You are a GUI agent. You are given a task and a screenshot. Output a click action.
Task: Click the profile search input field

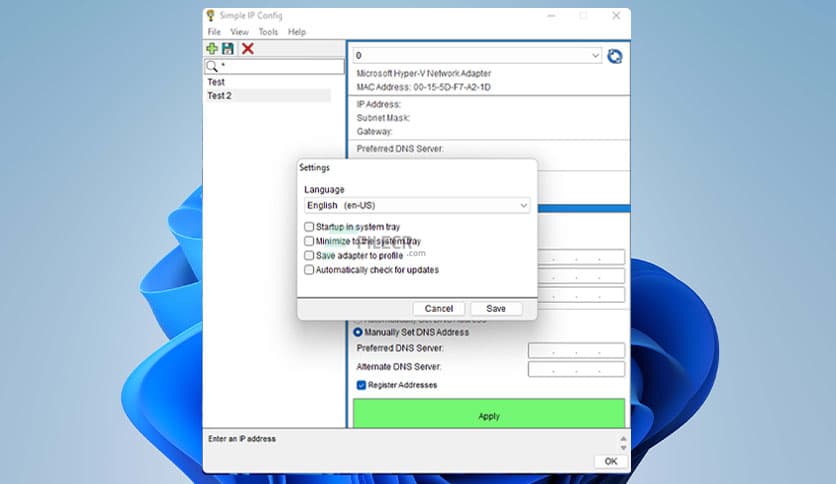point(275,67)
